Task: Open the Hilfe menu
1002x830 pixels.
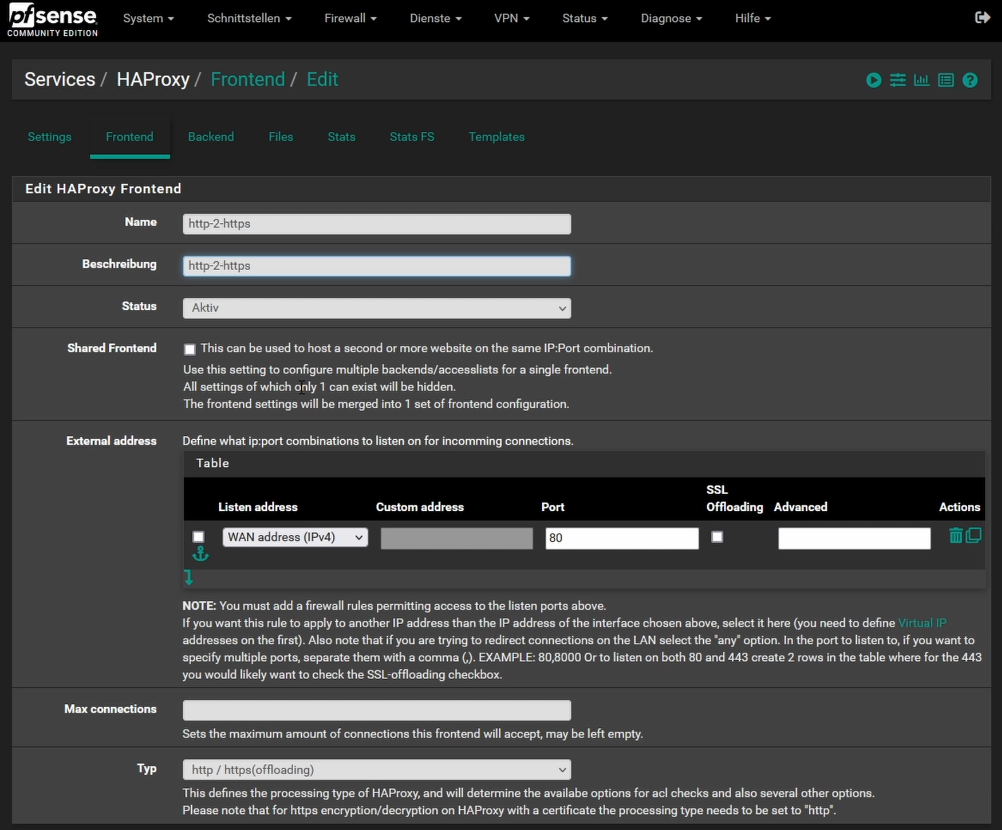Action: point(753,18)
